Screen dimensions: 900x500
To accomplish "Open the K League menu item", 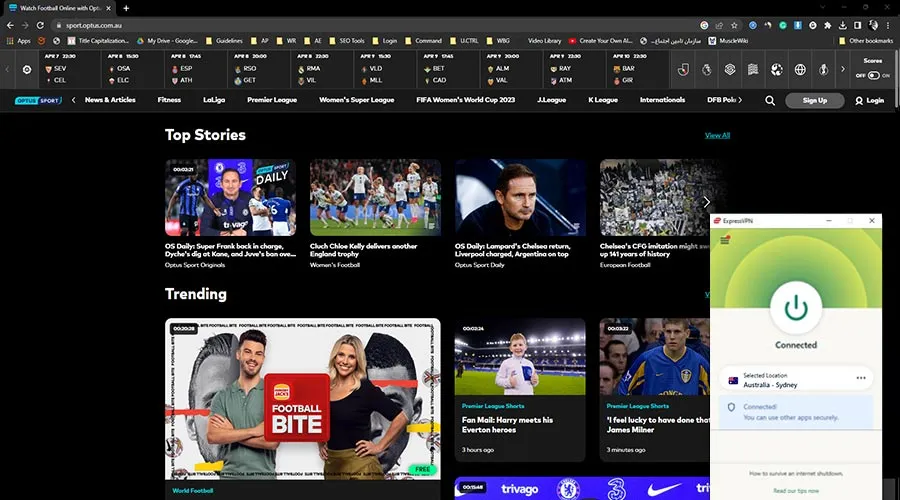I will (603, 100).
